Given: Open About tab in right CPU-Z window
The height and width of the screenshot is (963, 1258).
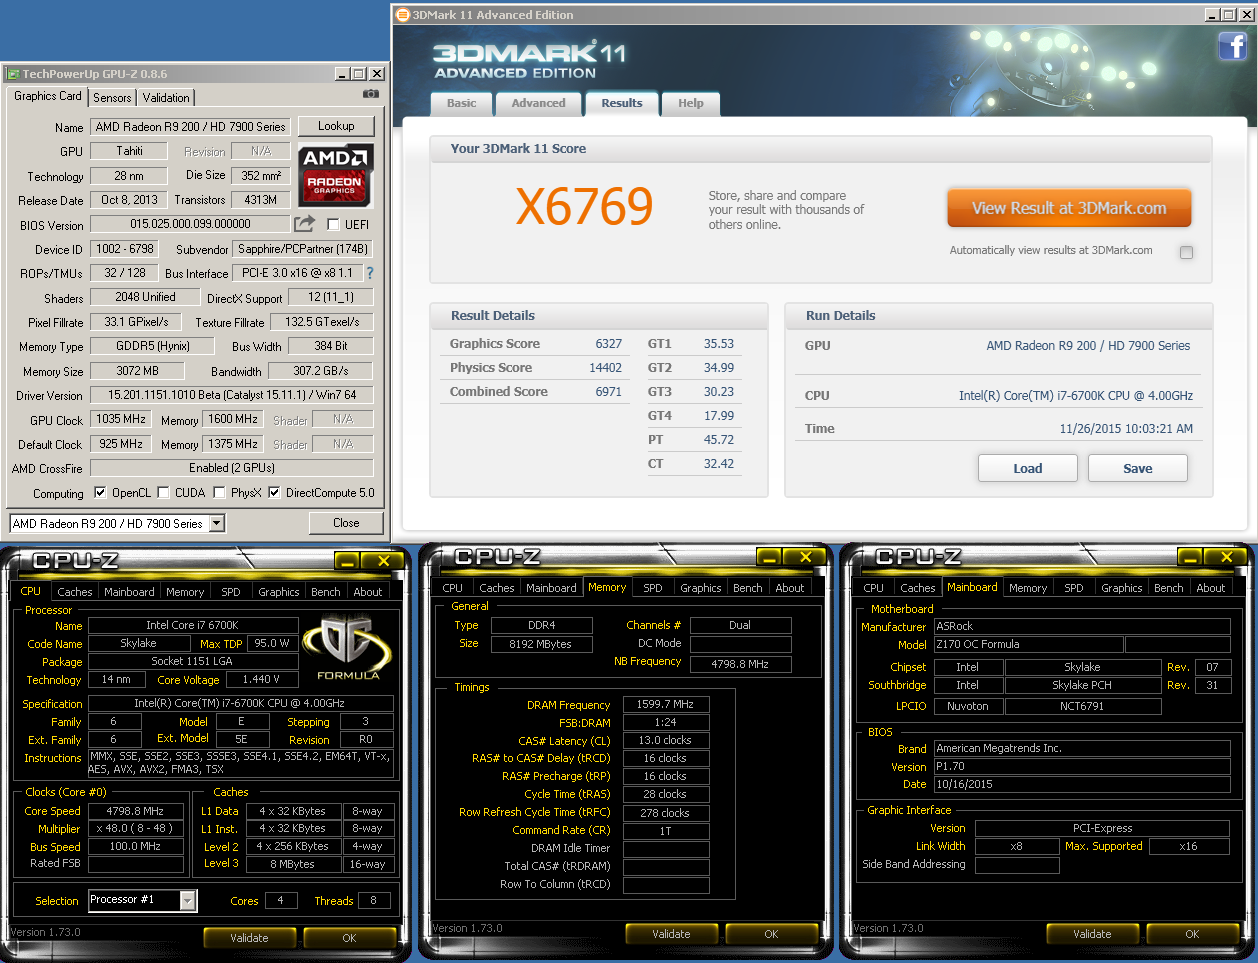Looking at the screenshot, I should pyautogui.click(x=1211, y=588).
